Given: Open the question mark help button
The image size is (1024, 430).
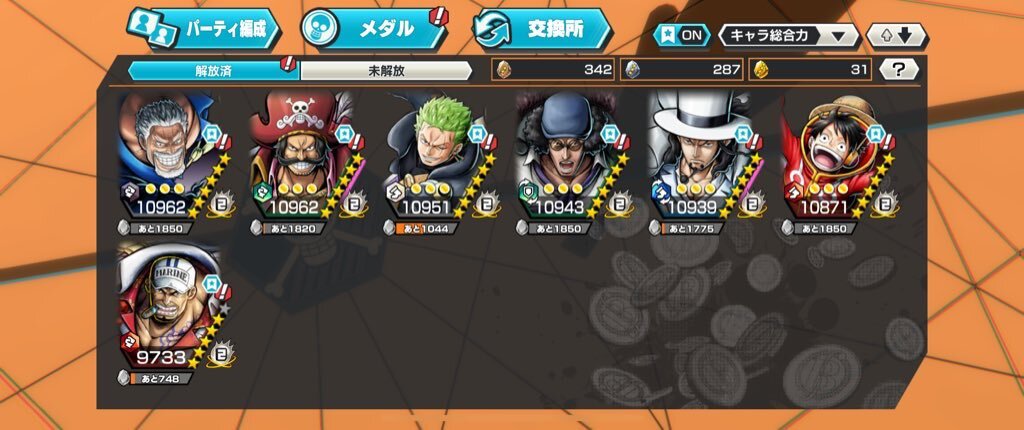Looking at the screenshot, I should 899,69.
